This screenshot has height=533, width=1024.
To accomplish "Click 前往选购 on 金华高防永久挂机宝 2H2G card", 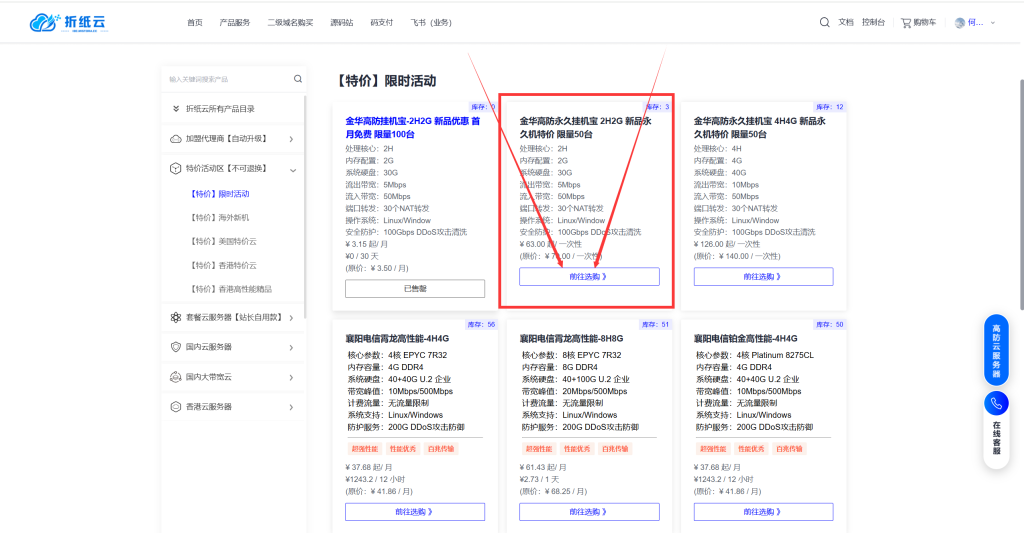I will (589, 276).
